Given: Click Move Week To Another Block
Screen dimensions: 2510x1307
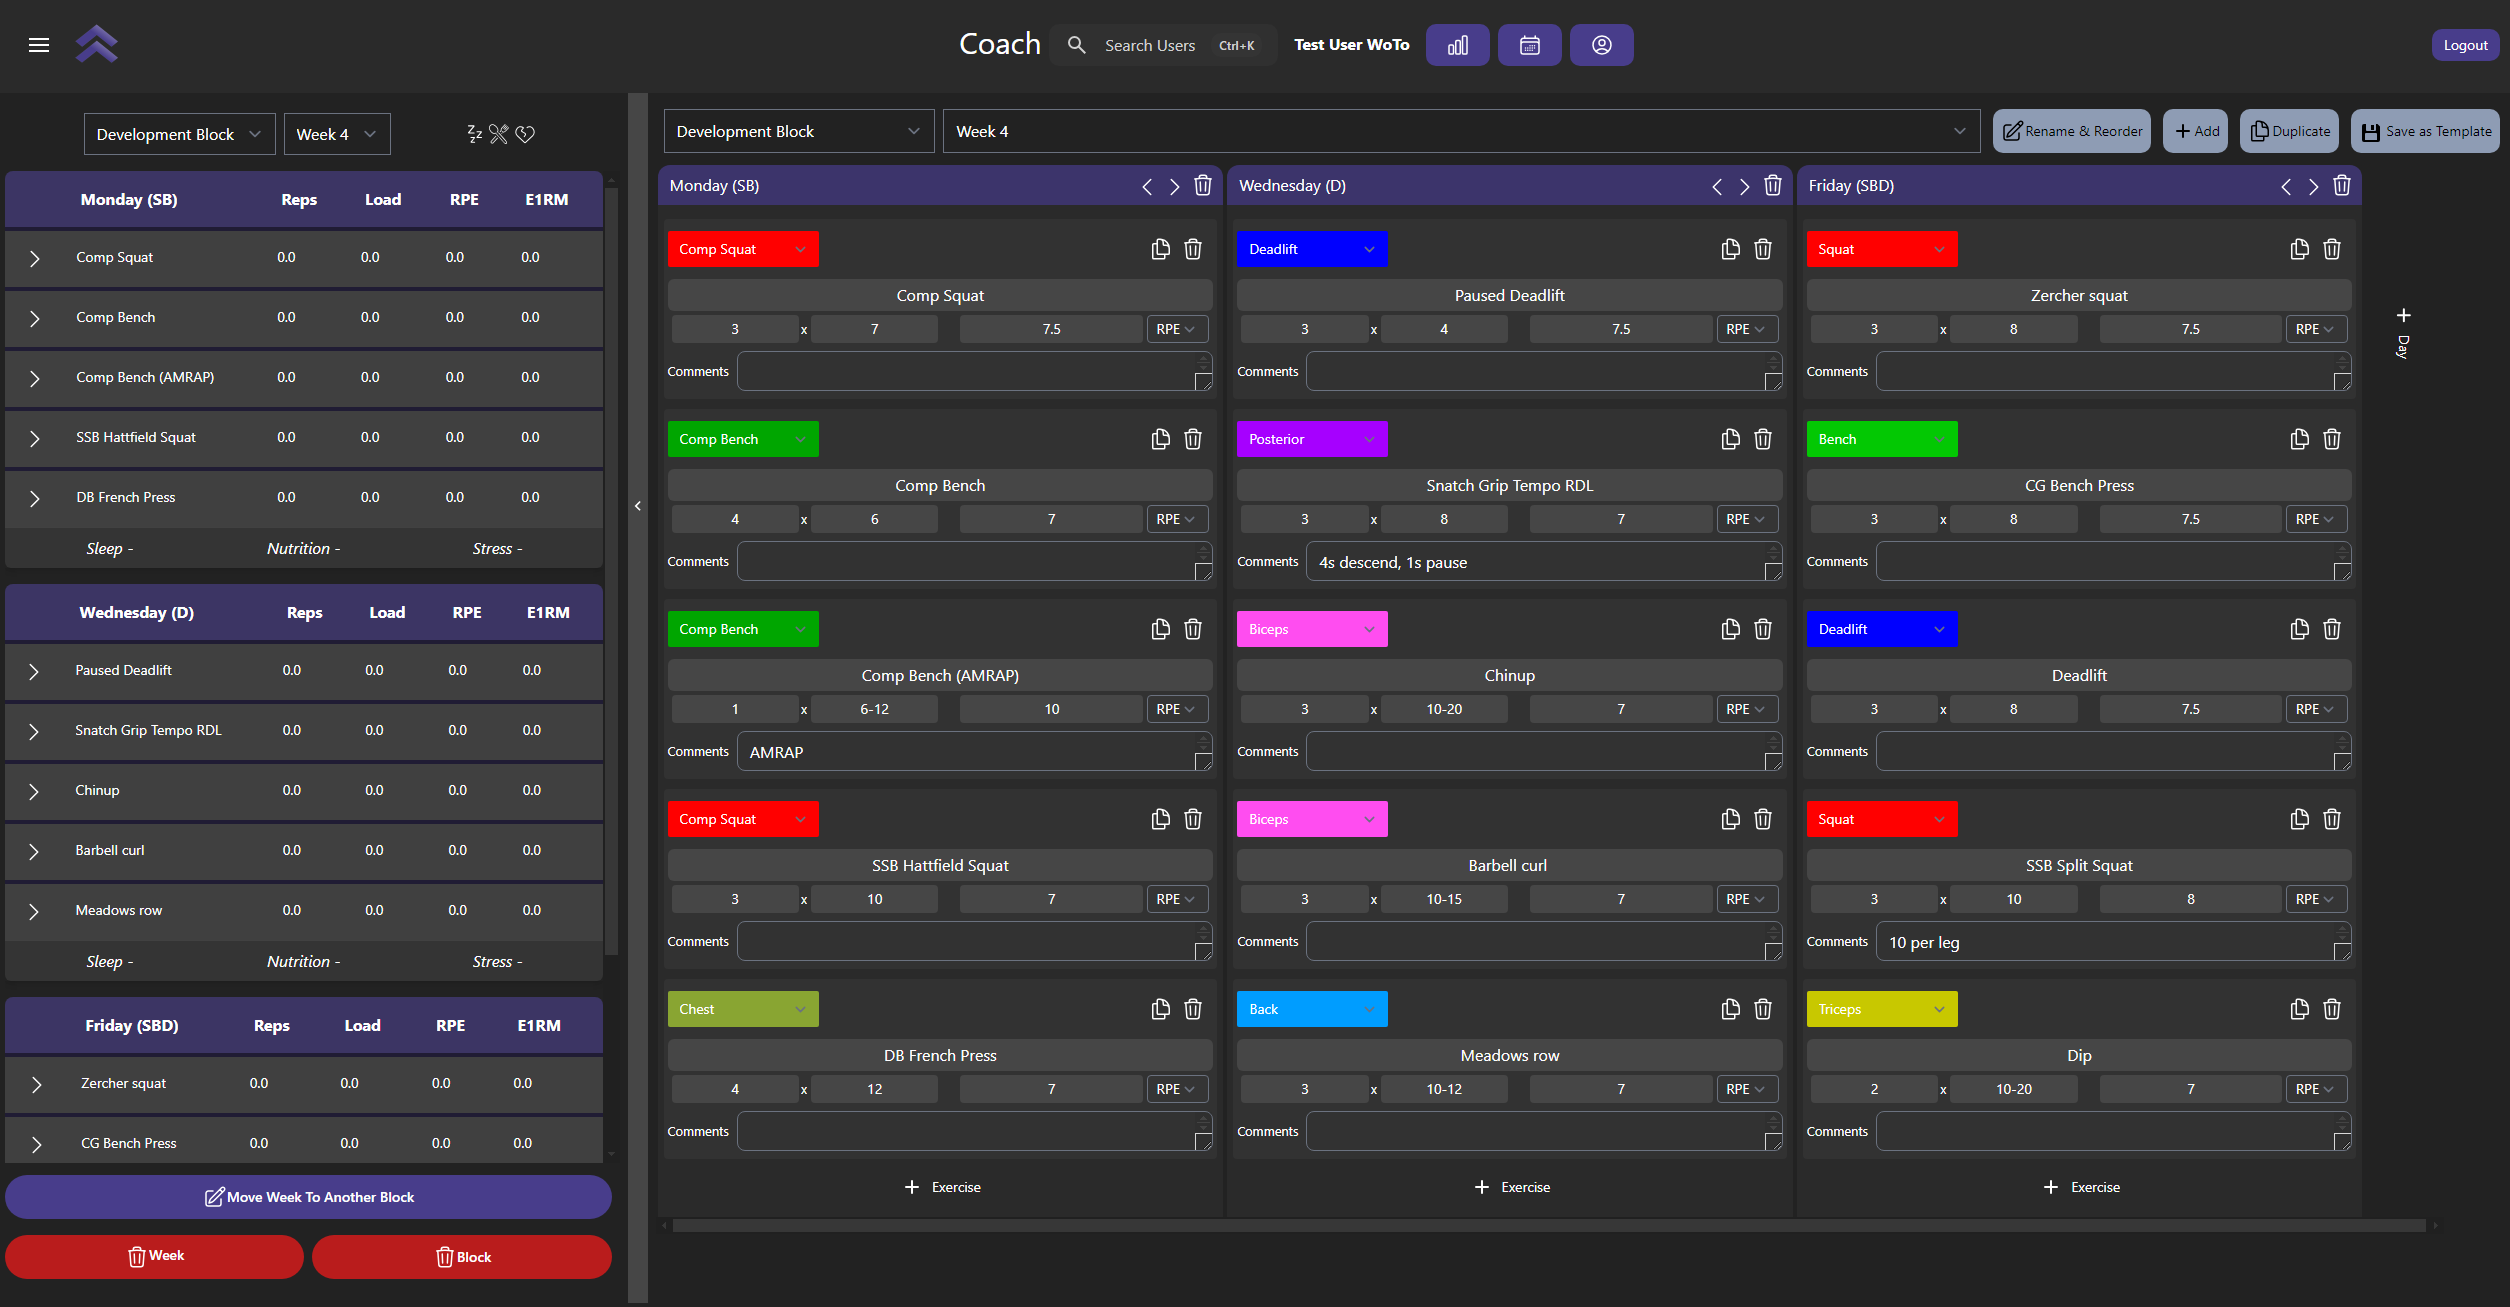Looking at the screenshot, I should tap(308, 1197).
